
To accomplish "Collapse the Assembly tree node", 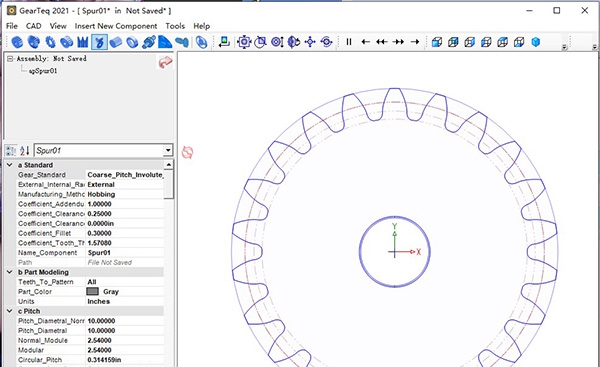I will pos(10,59).
